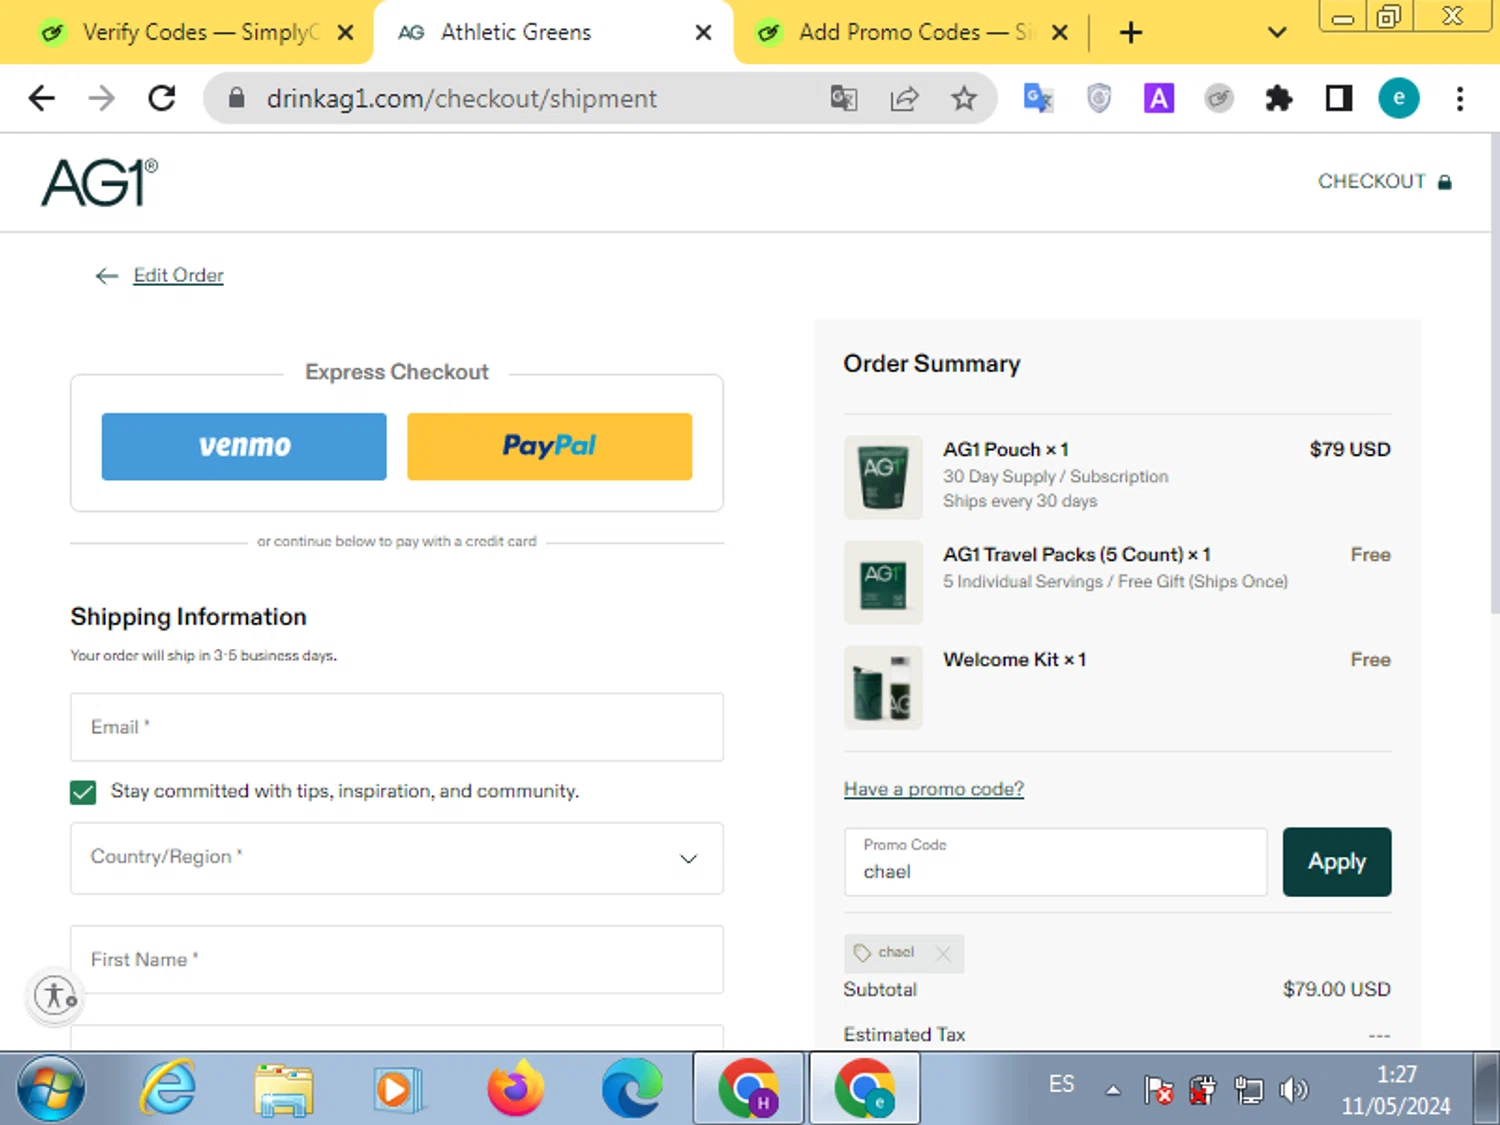
Task: Open the media player taskbar icon
Action: pyautogui.click(x=398, y=1088)
